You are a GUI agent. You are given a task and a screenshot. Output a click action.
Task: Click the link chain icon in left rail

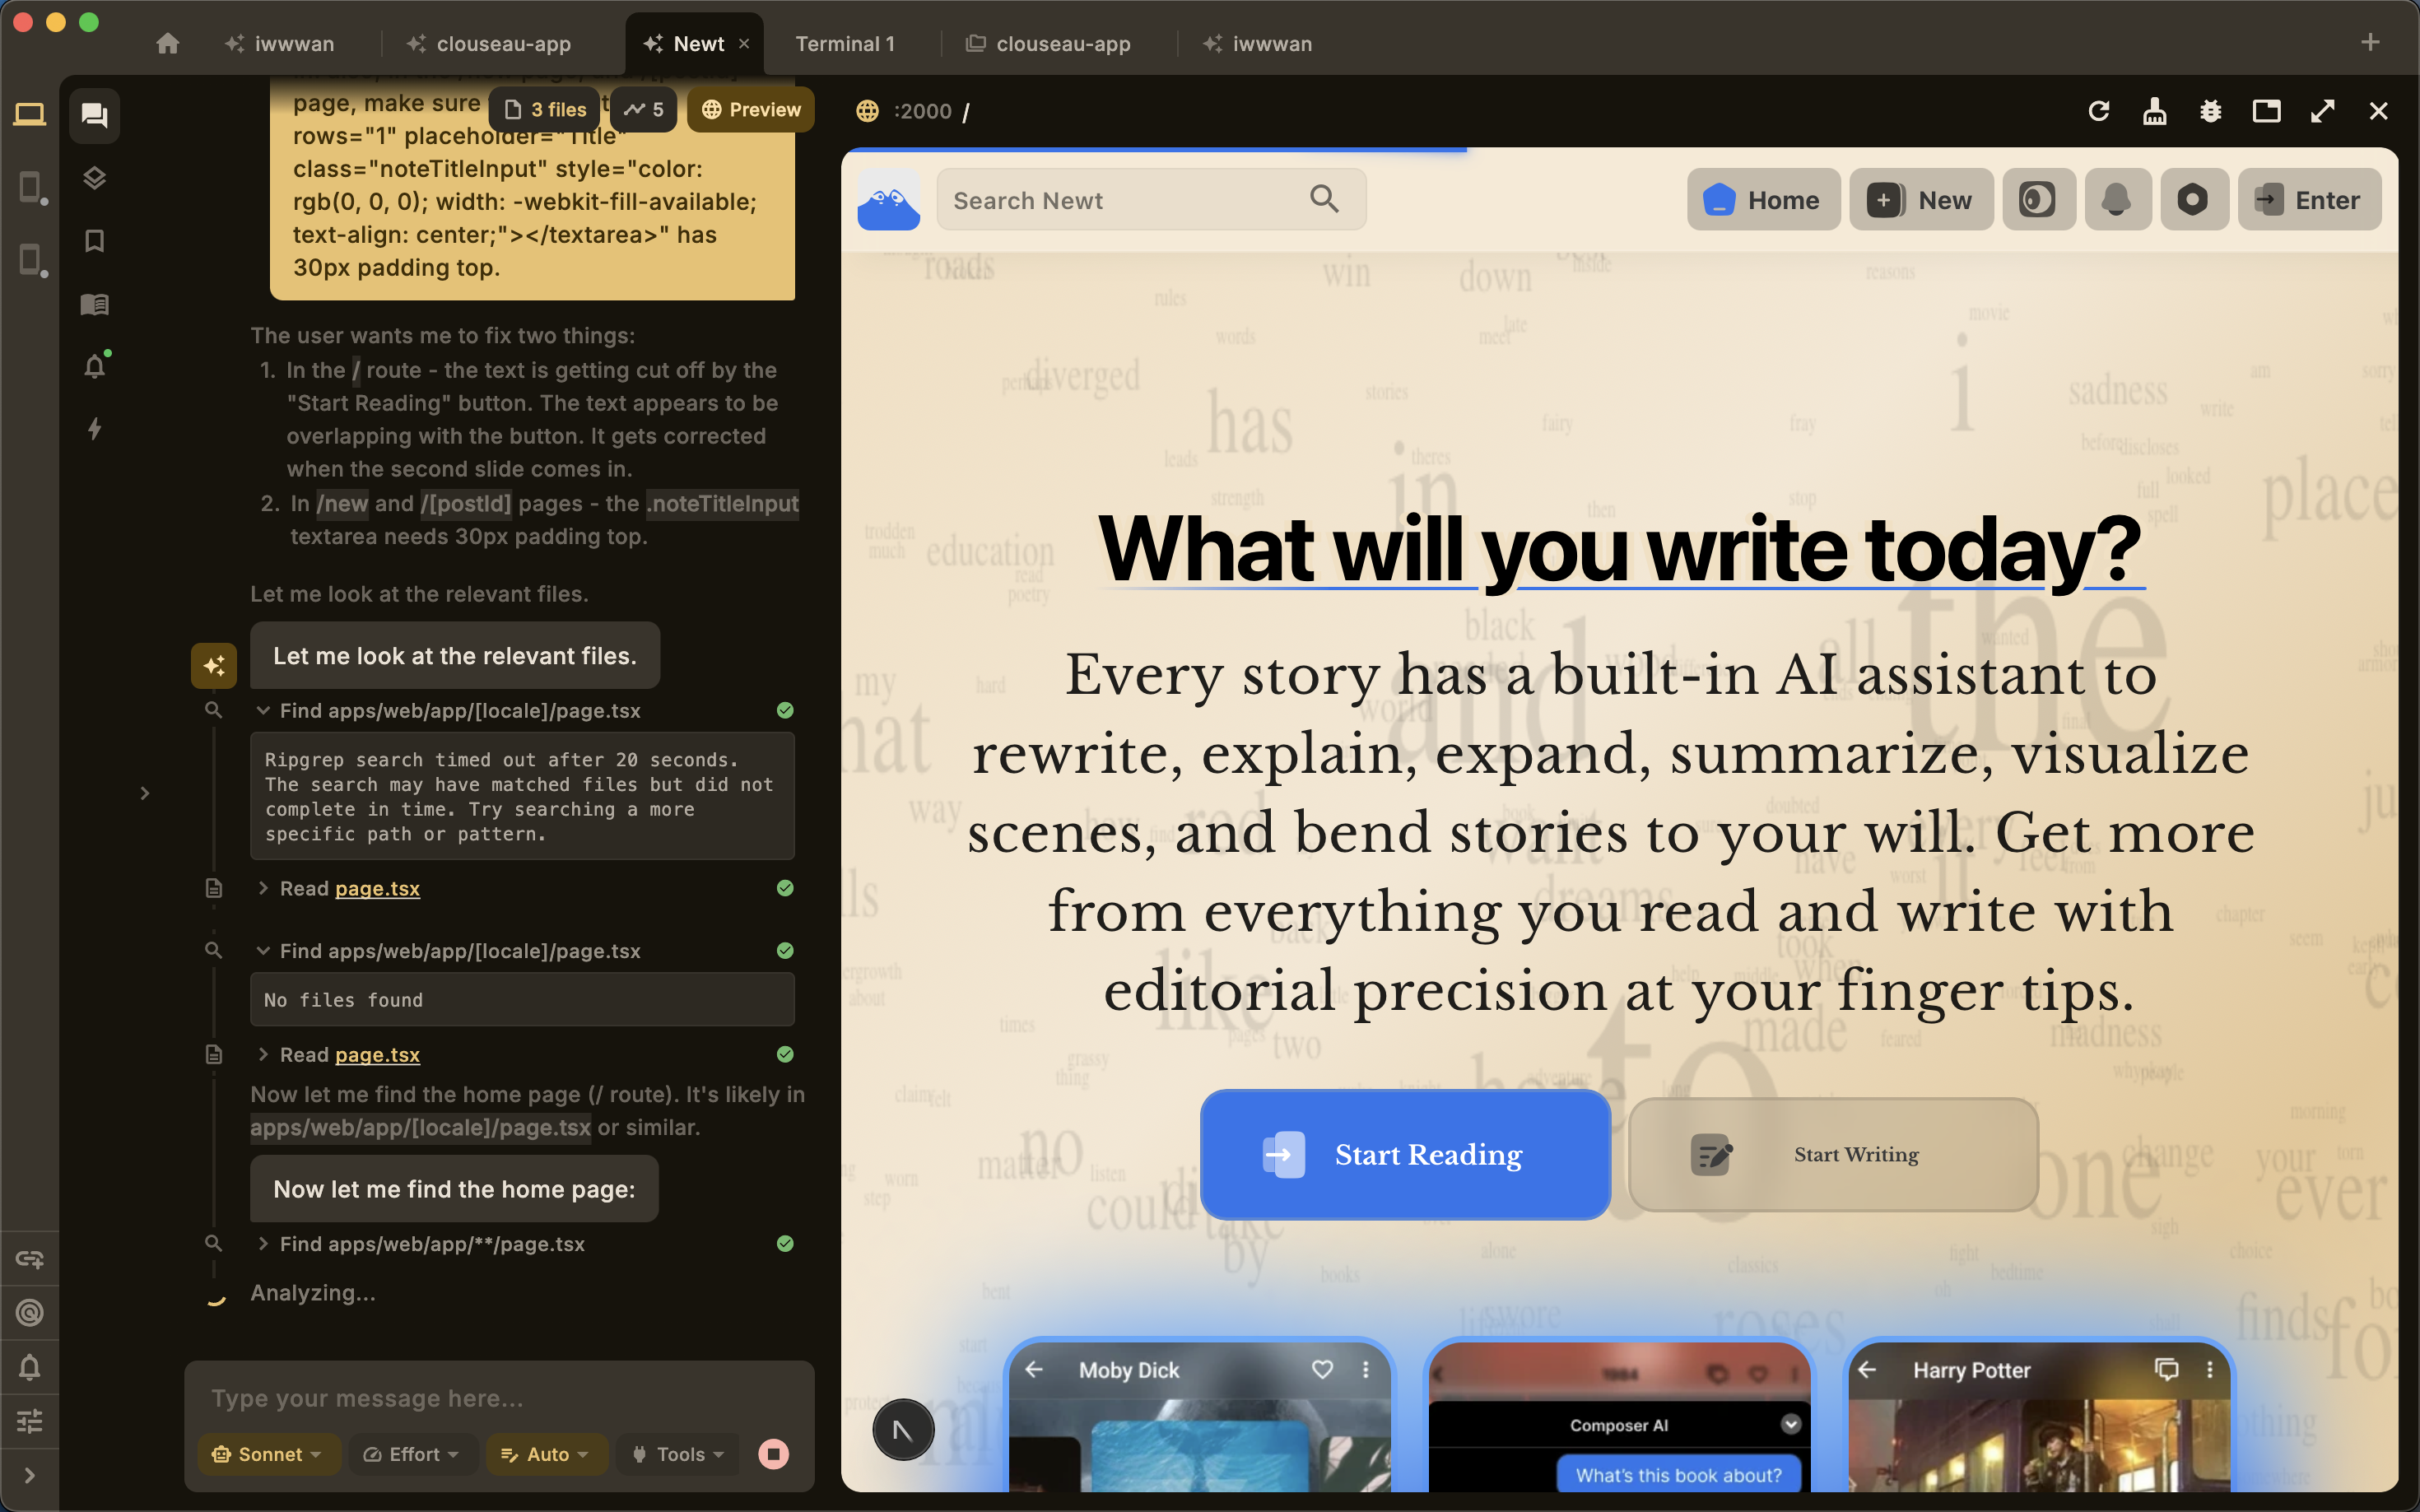coord(30,1259)
